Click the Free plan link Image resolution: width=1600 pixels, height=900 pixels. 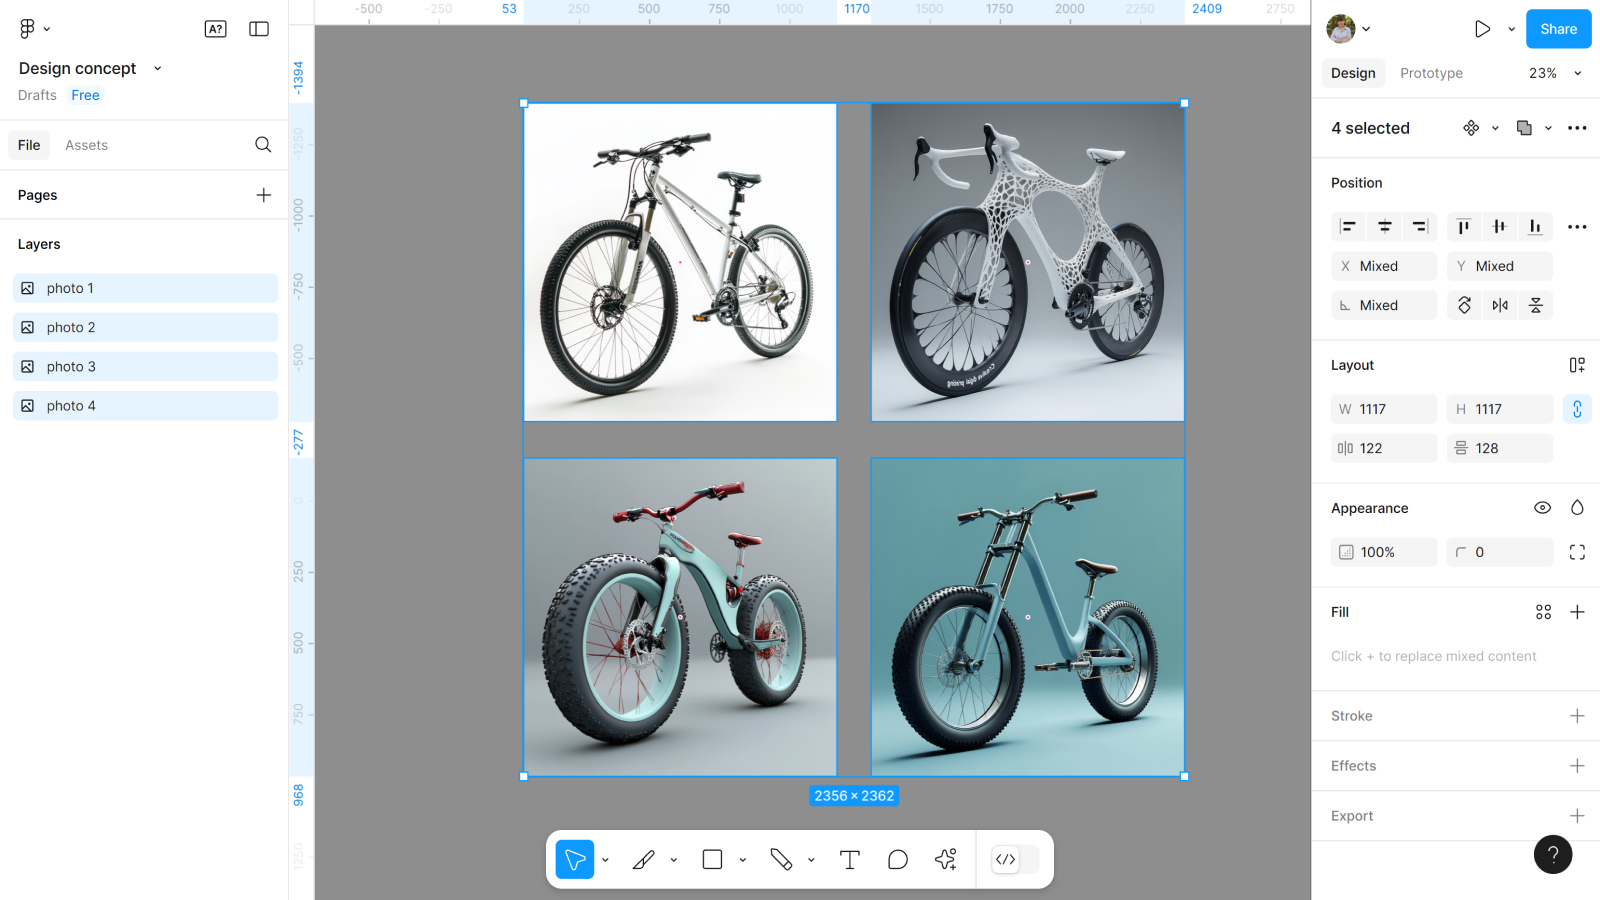(85, 95)
